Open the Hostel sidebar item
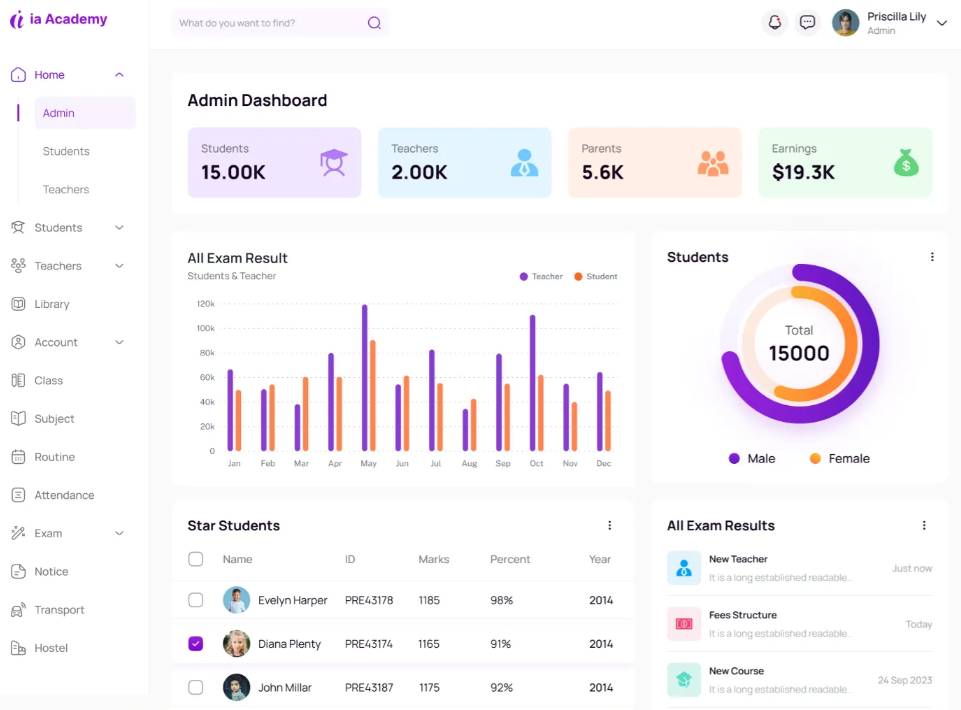The width and height of the screenshot is (961, 710). click(50, 648)
